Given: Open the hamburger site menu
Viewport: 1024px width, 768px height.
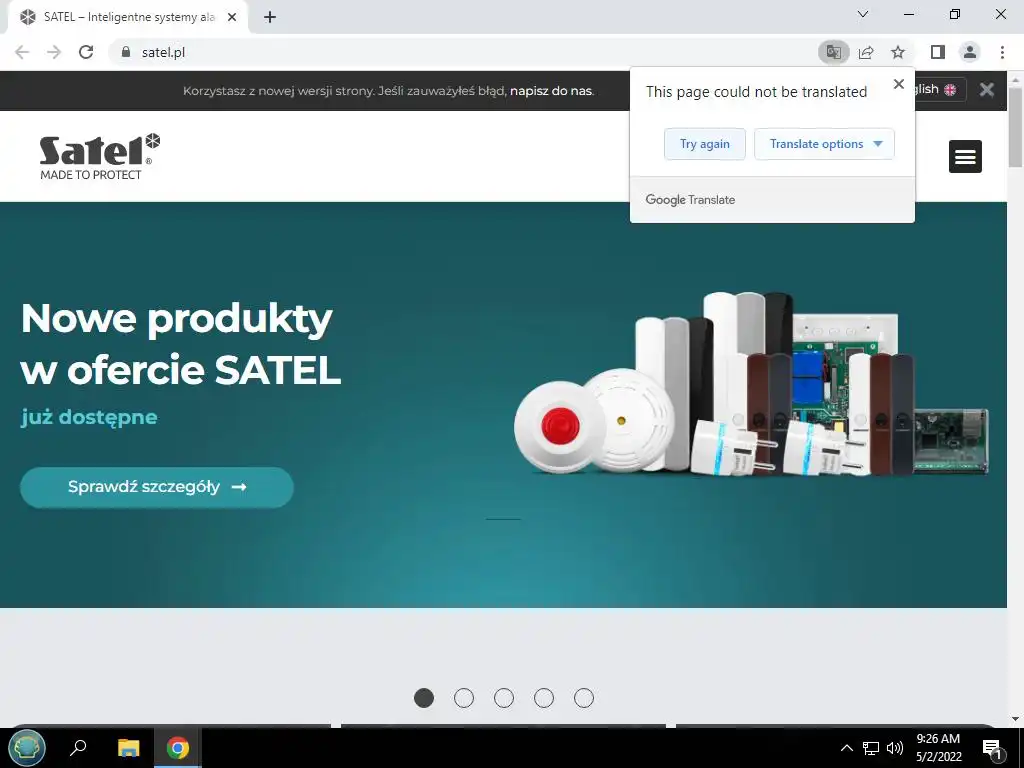Looking at the screenshot, I should (x=965, y=157).
